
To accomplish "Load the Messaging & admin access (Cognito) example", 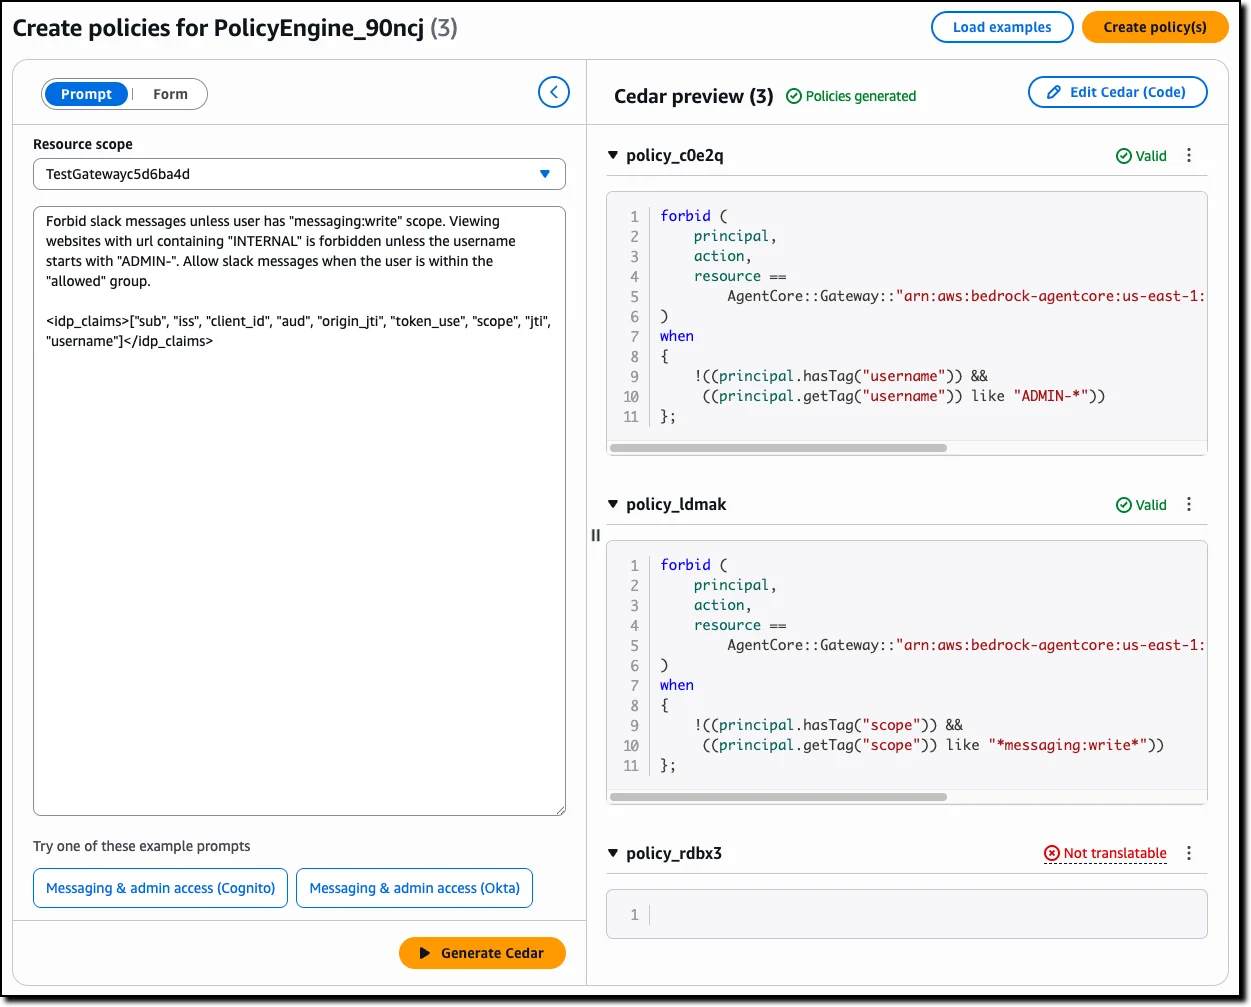I will point(160,888).
